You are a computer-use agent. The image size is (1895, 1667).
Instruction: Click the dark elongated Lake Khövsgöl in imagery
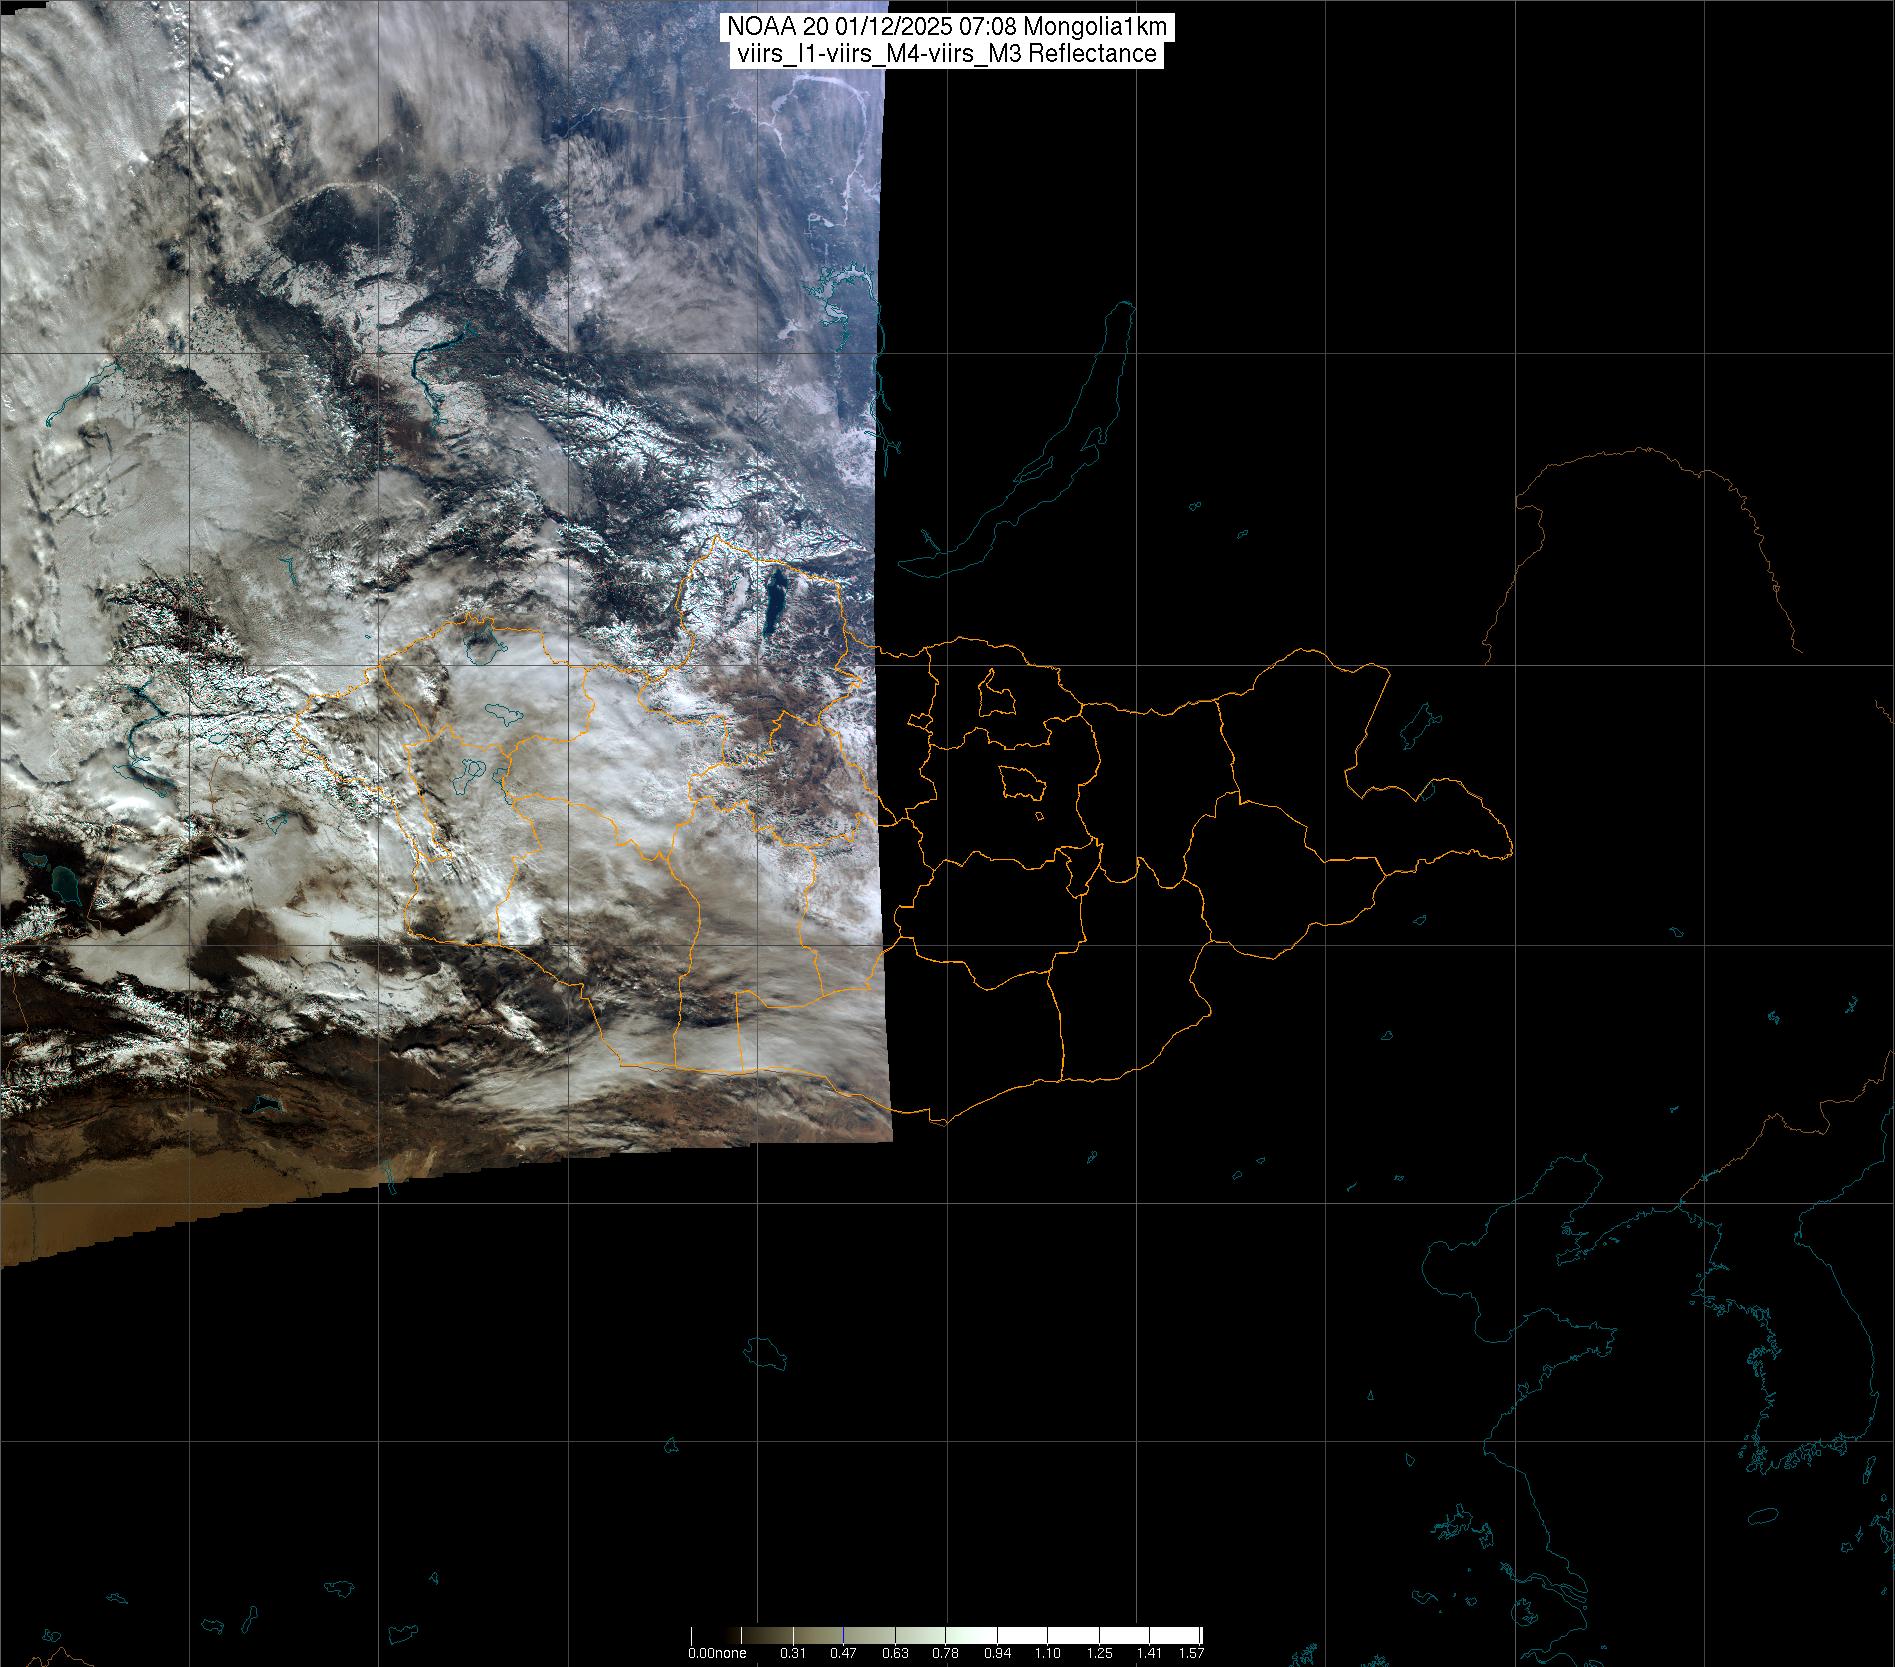pyautogui.click(x=773, y=603)
